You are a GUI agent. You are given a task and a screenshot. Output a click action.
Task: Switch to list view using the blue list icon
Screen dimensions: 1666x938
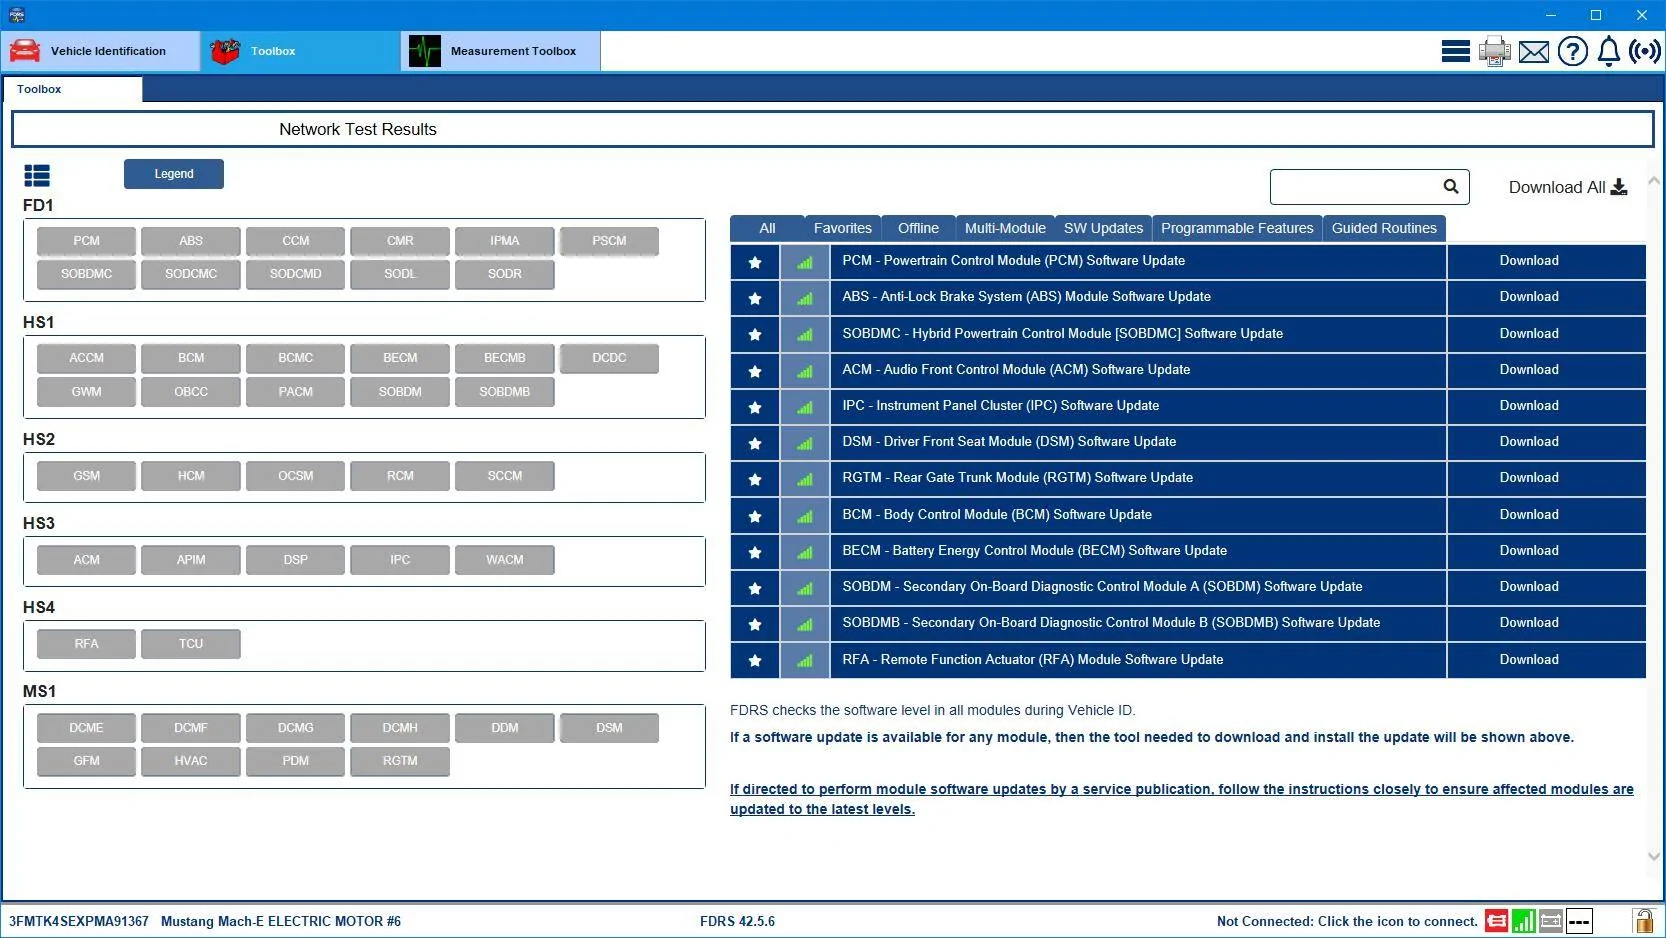tap(37, 176)
